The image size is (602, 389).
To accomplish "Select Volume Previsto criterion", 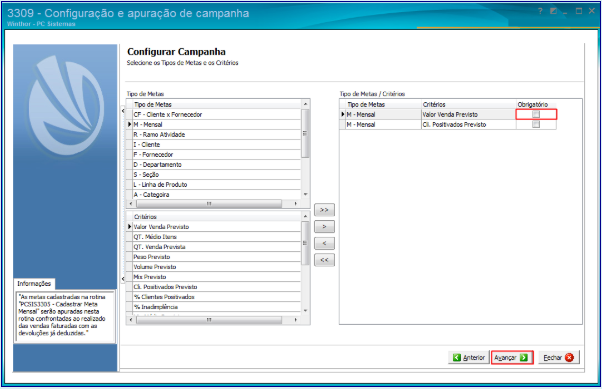I will coord(217,267).
